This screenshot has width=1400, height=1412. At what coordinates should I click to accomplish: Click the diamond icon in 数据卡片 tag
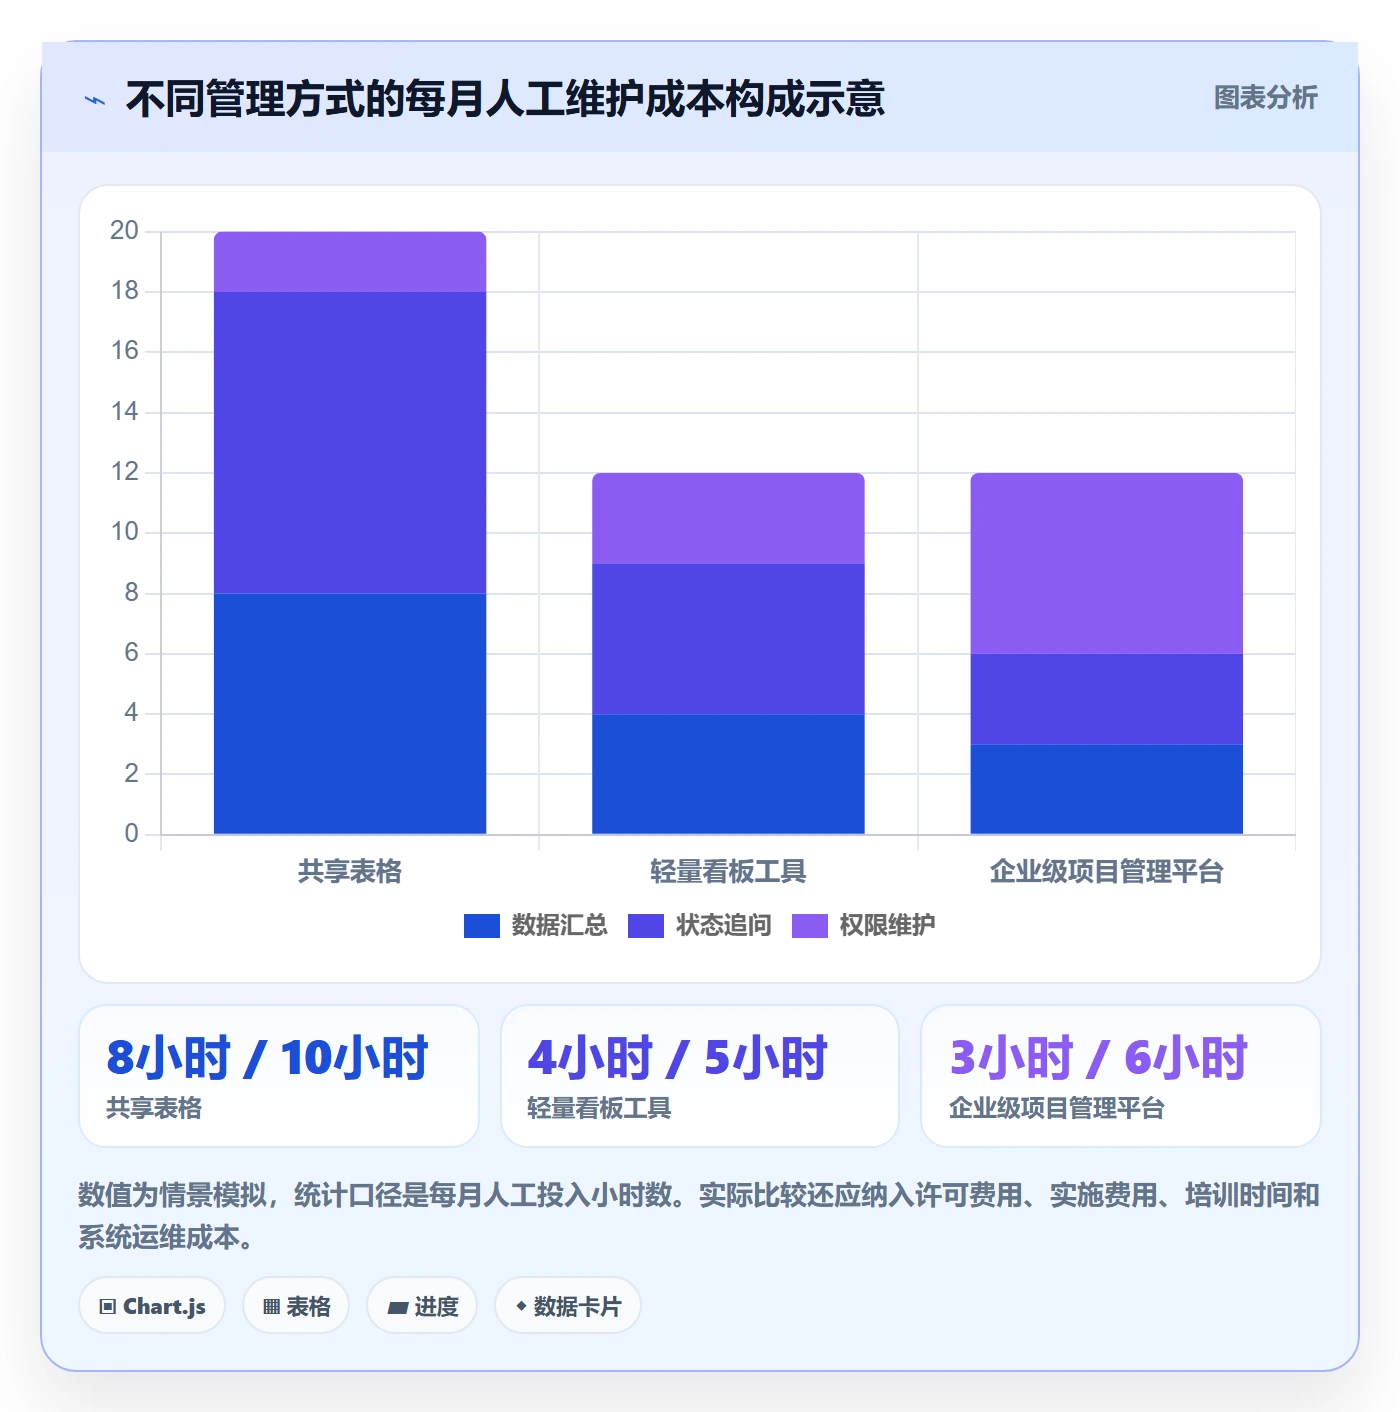[521, 1306]
